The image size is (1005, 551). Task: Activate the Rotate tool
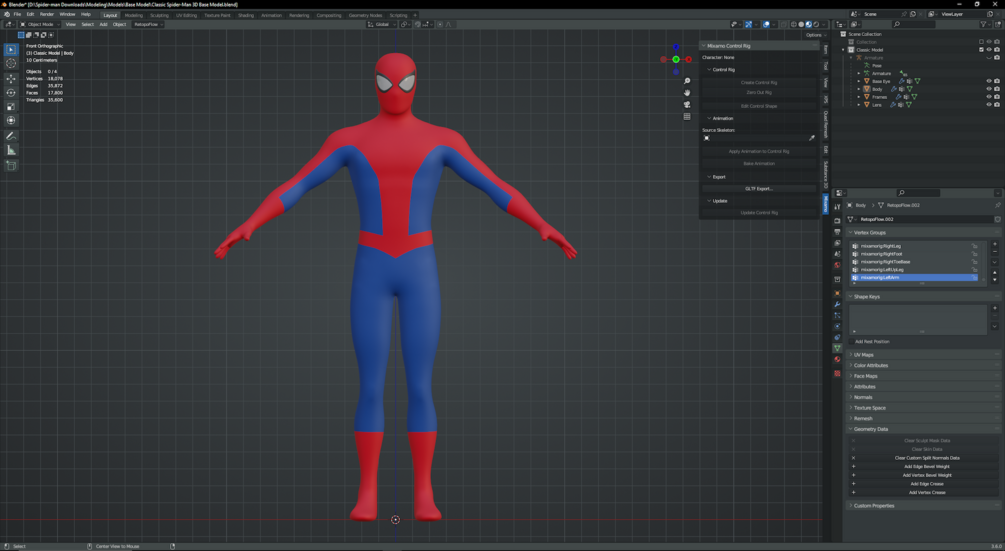[x=11, y=92]
